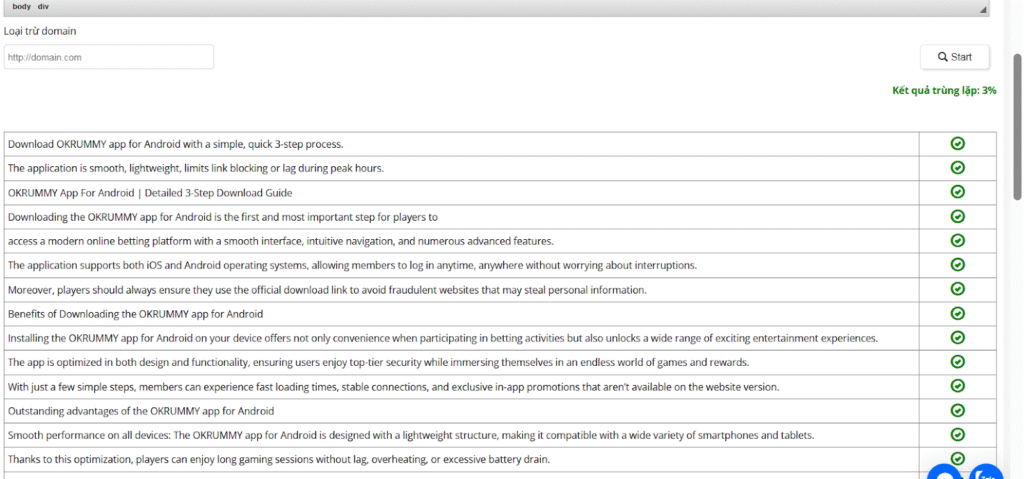Viewport: 1024px width, 479px height.
Task: Click the check icon for 'Benefits of Downloading' row
Action: tap(957, 313)
